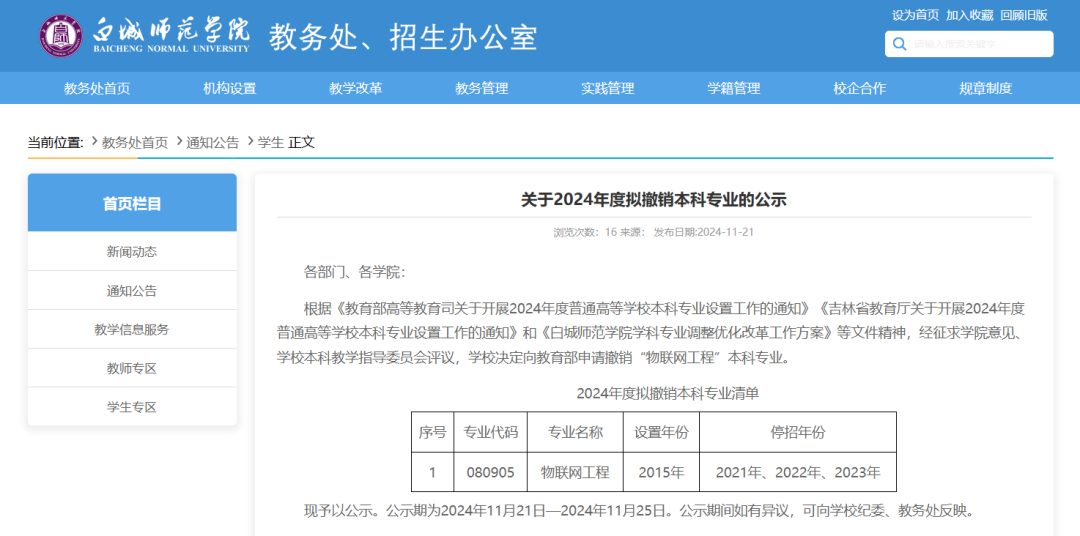Click 教务处首页 in breadcrumb
Screen dimensions: 1080x536
coord(135,143)
